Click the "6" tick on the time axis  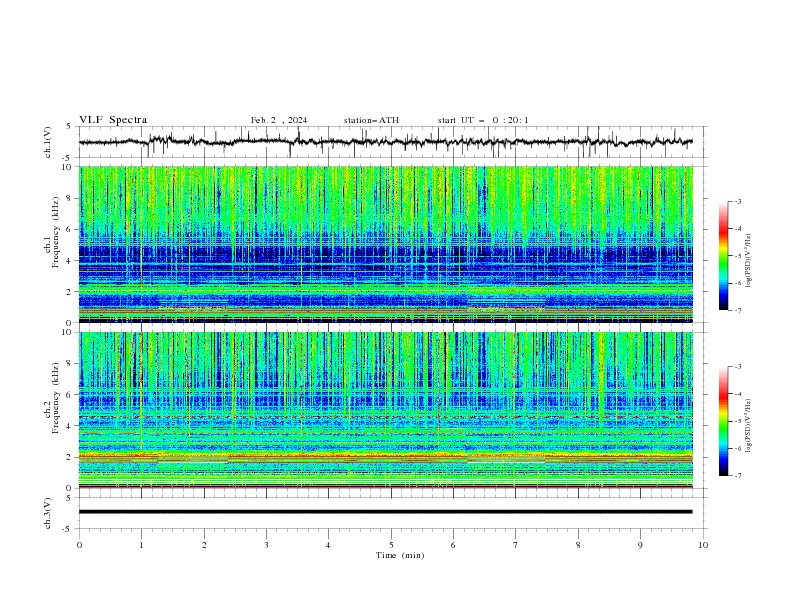(453, 545)
